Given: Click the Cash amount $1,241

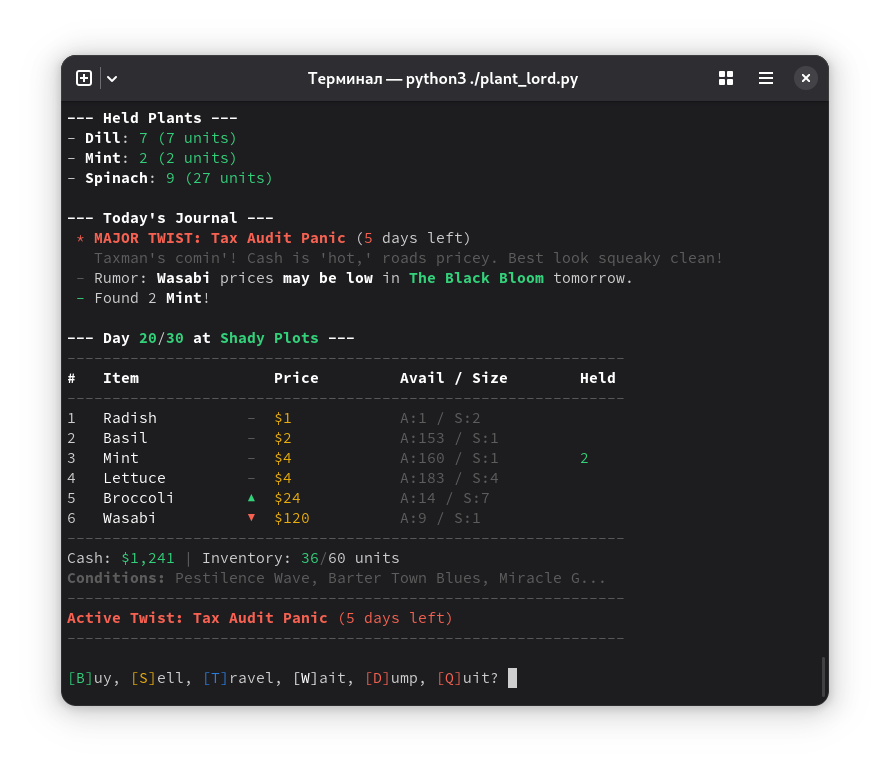Looking at the screenshot, I should pos(148,558).
